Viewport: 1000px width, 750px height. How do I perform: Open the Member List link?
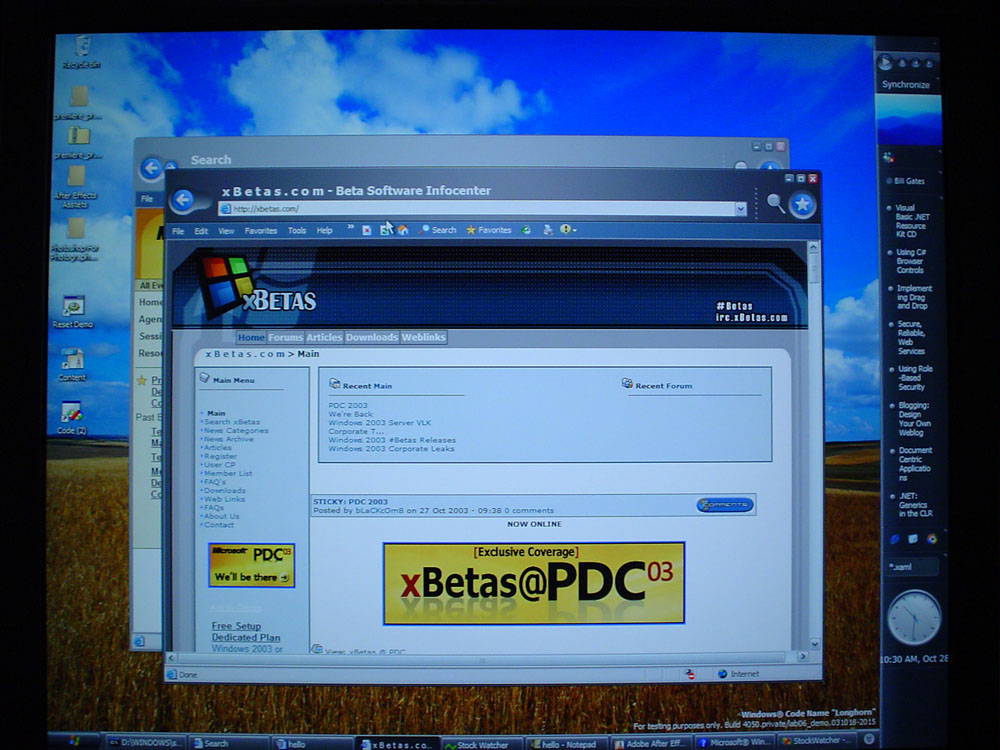click(x=228, y=473)
